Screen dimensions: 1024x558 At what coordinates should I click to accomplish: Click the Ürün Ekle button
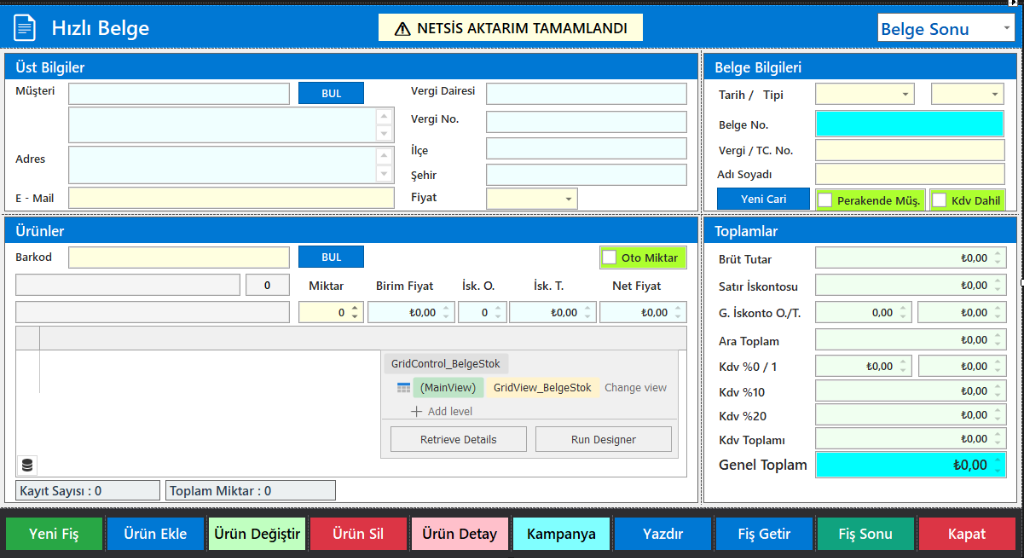155,534
